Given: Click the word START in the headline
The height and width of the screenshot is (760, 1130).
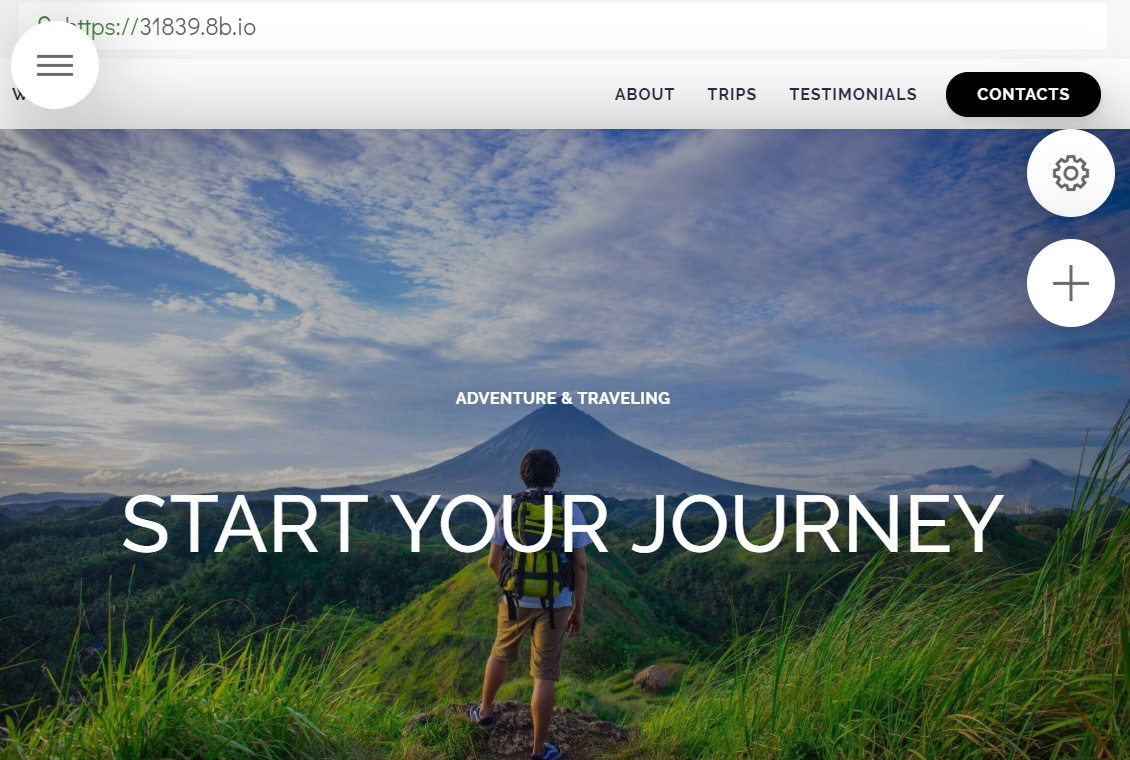Looking at the screenshot, I should point(245,524).
